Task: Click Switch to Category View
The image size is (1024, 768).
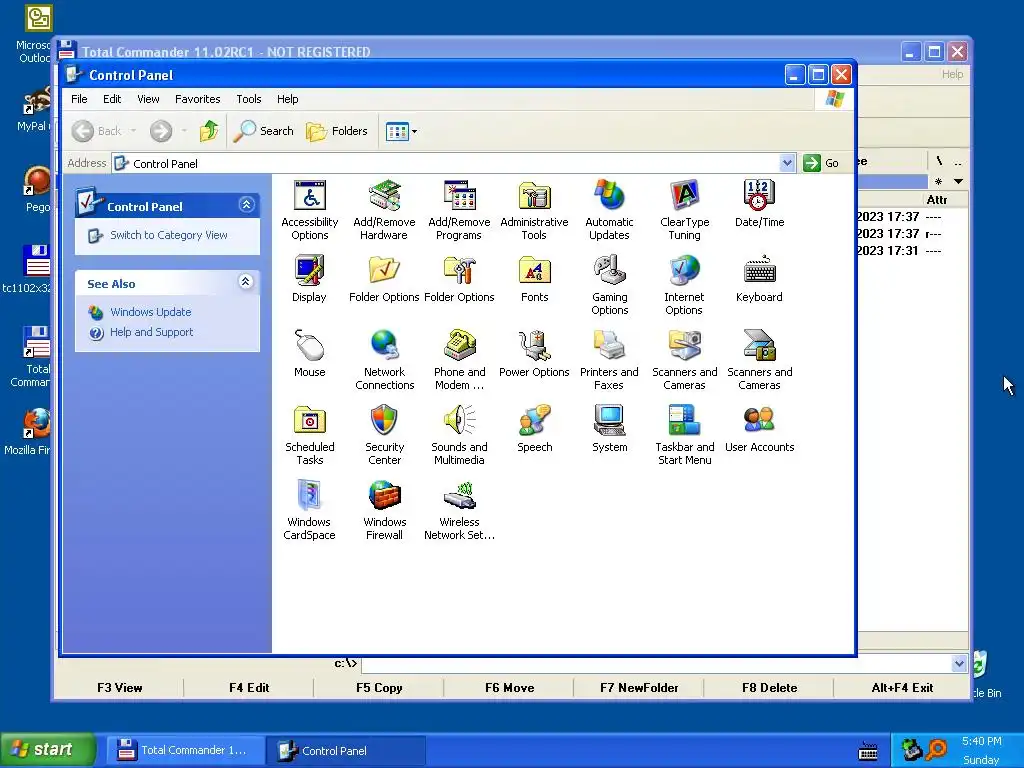Action: point(168,235)
